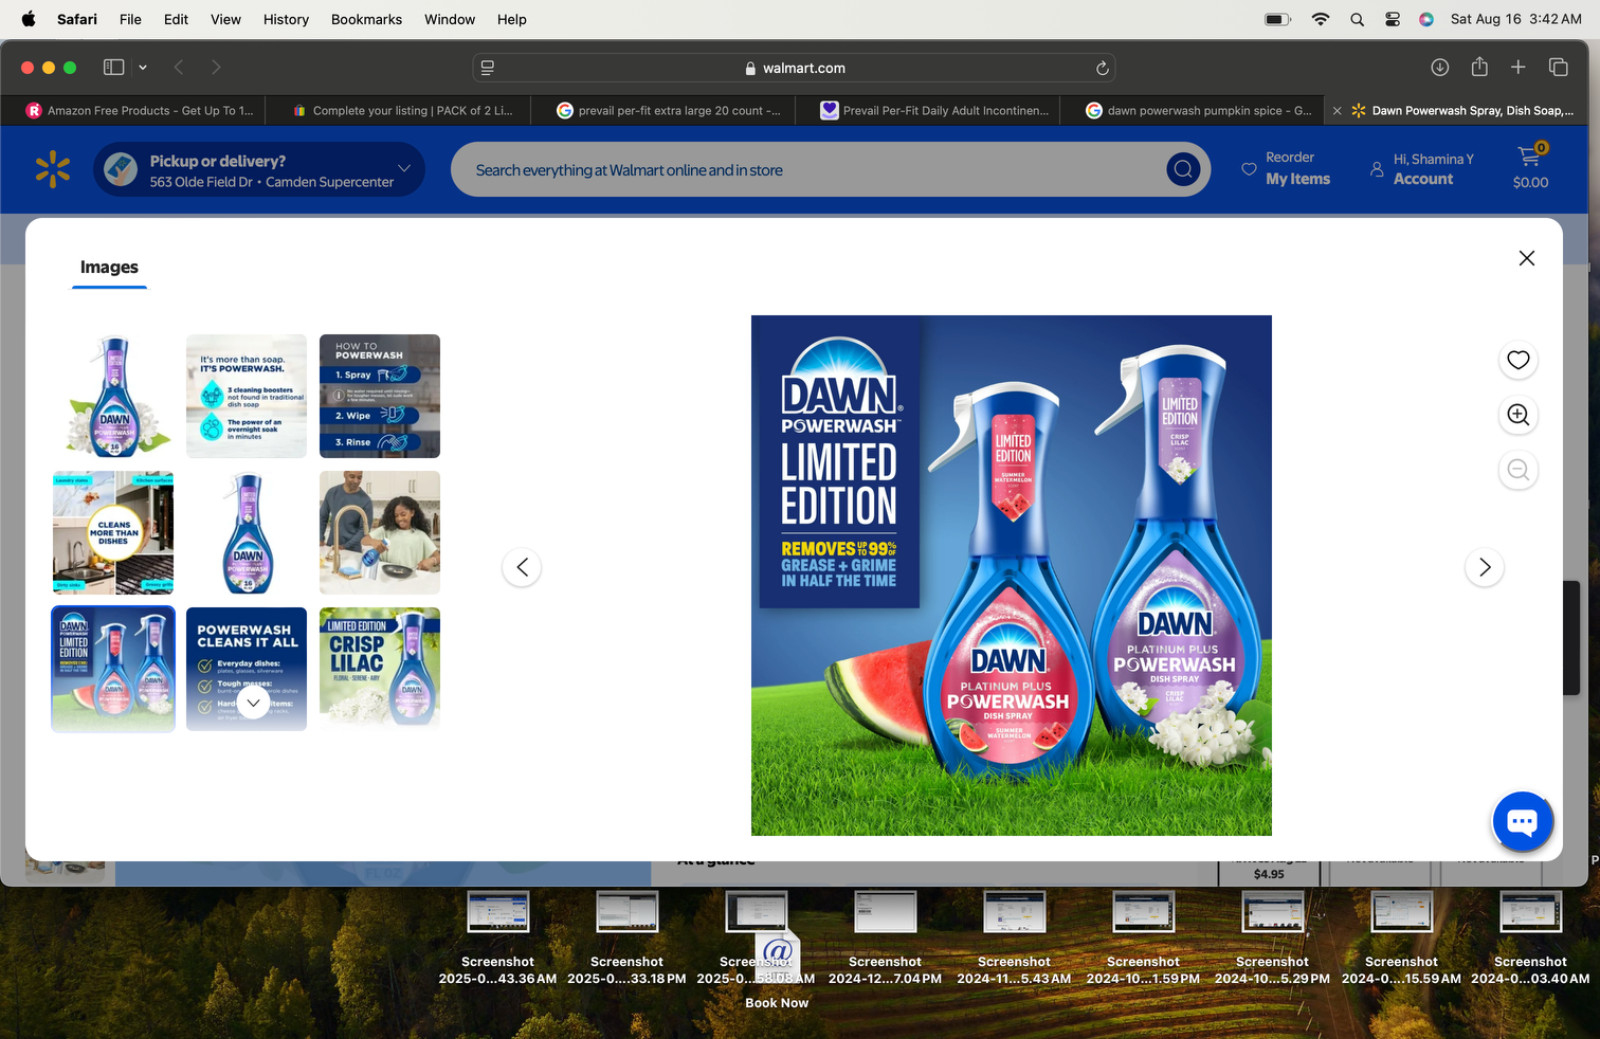This screenshot has width=1600, height=1039.
Task: Click the Walmart spark logo
Action: click(52, 169)
